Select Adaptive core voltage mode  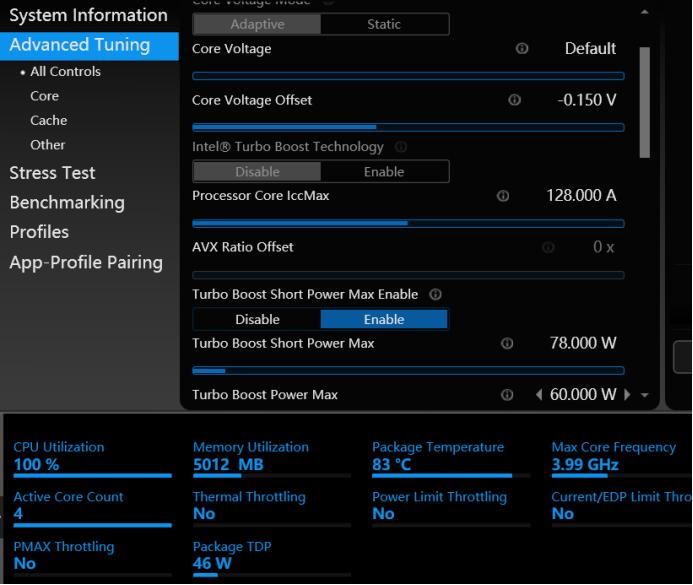[257, 24]
